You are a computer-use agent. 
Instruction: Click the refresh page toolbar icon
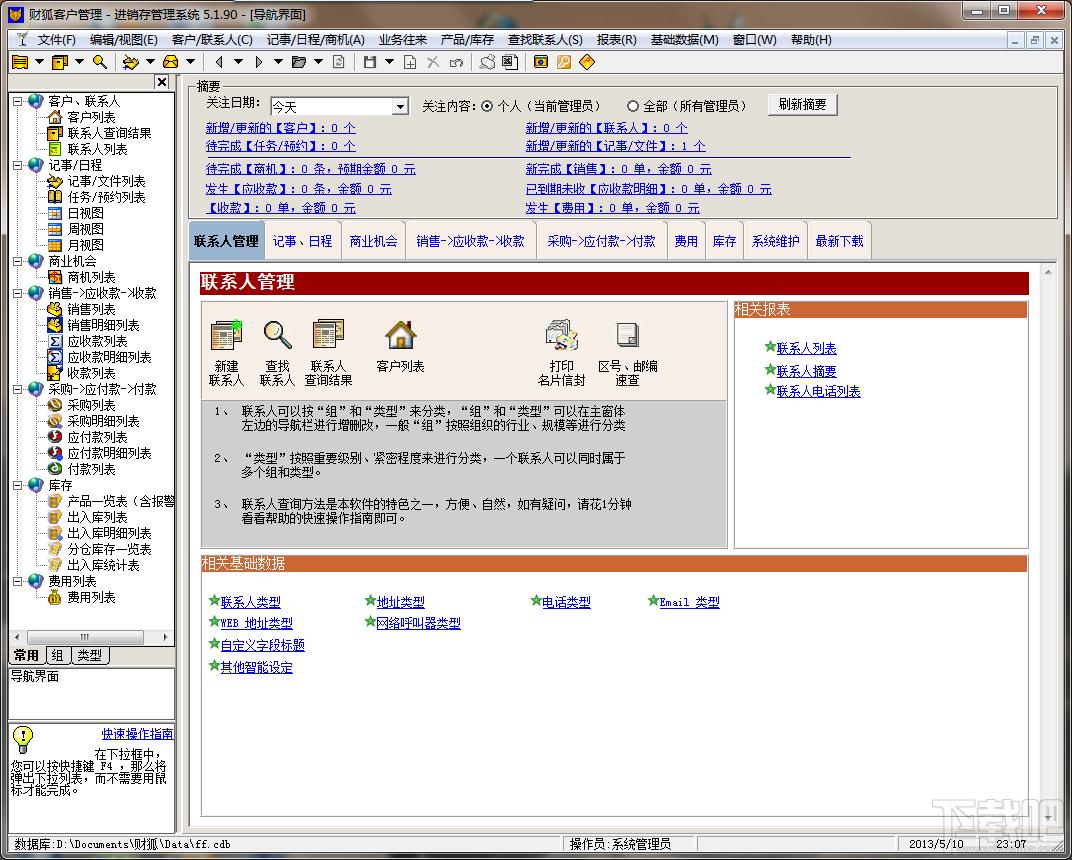pyautogui.click(x=338, y=62)
